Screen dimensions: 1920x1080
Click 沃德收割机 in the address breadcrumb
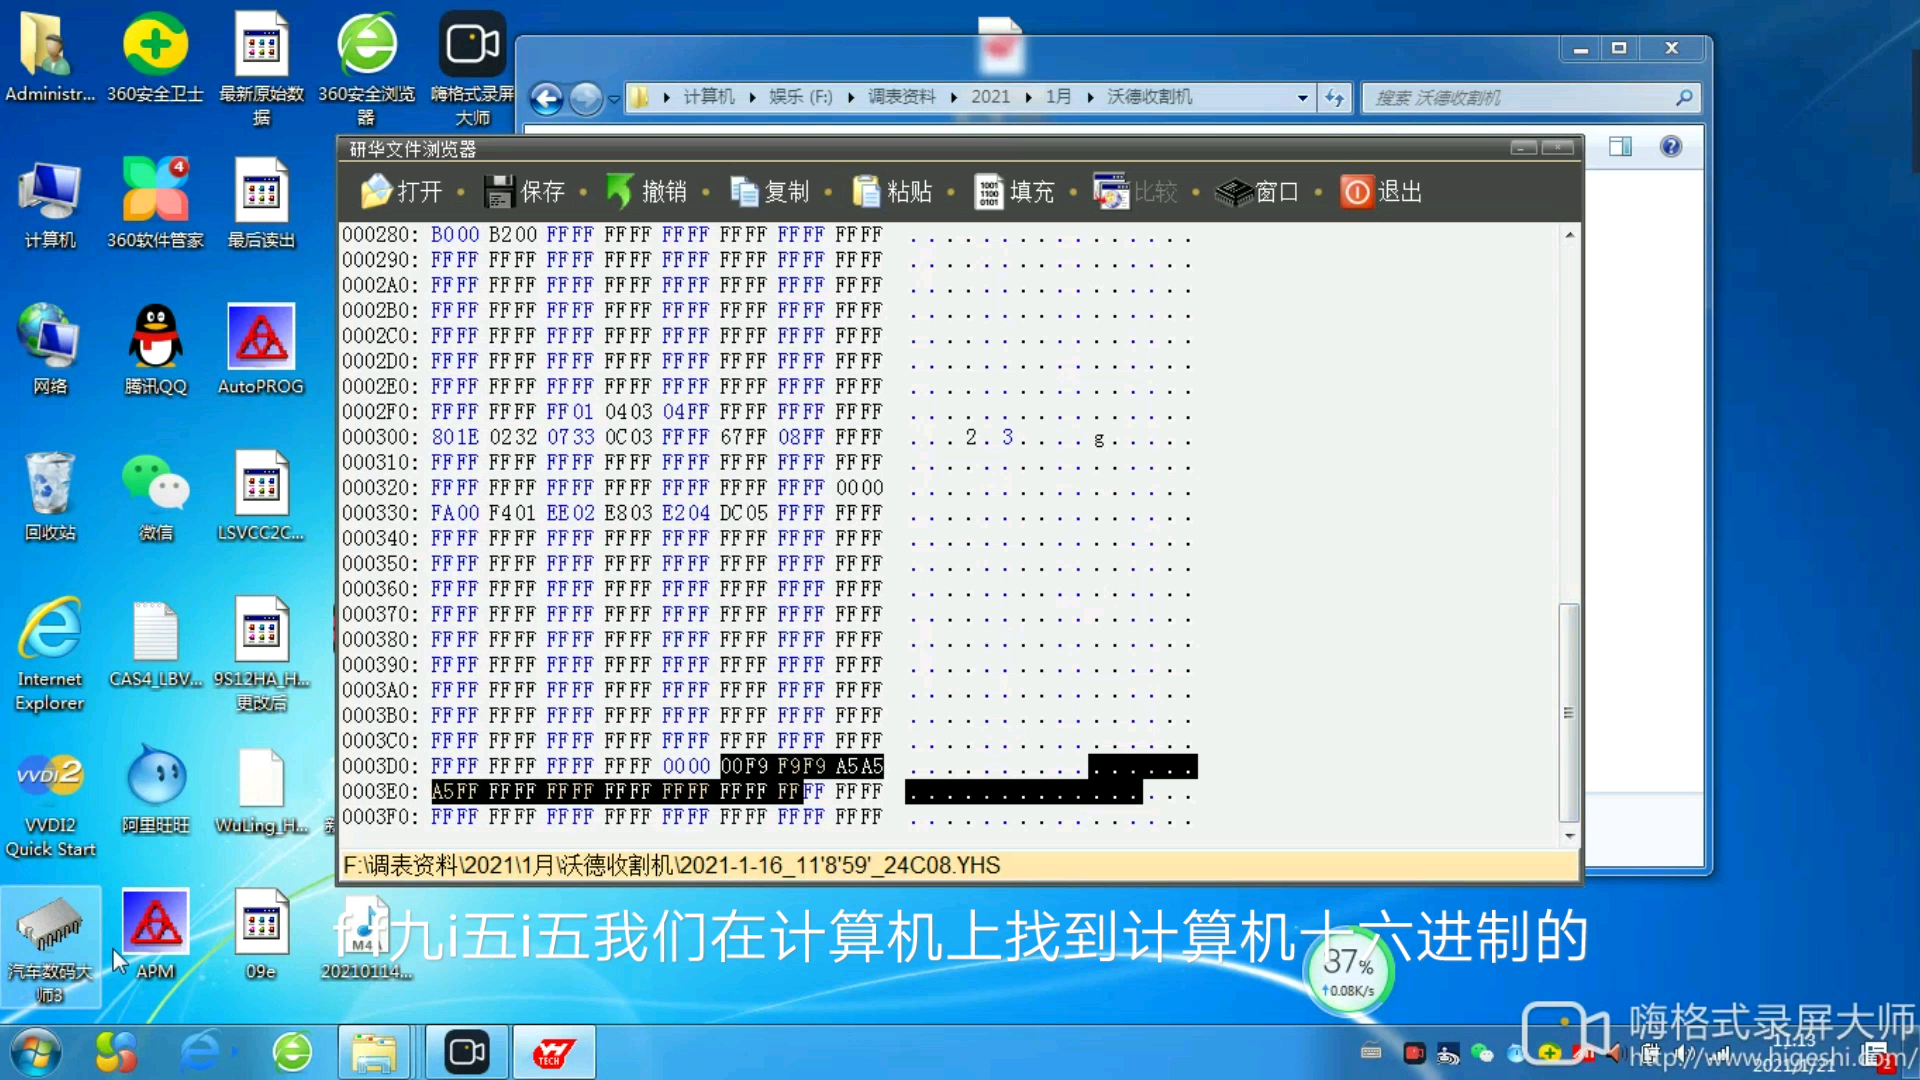pos(1149,97)
